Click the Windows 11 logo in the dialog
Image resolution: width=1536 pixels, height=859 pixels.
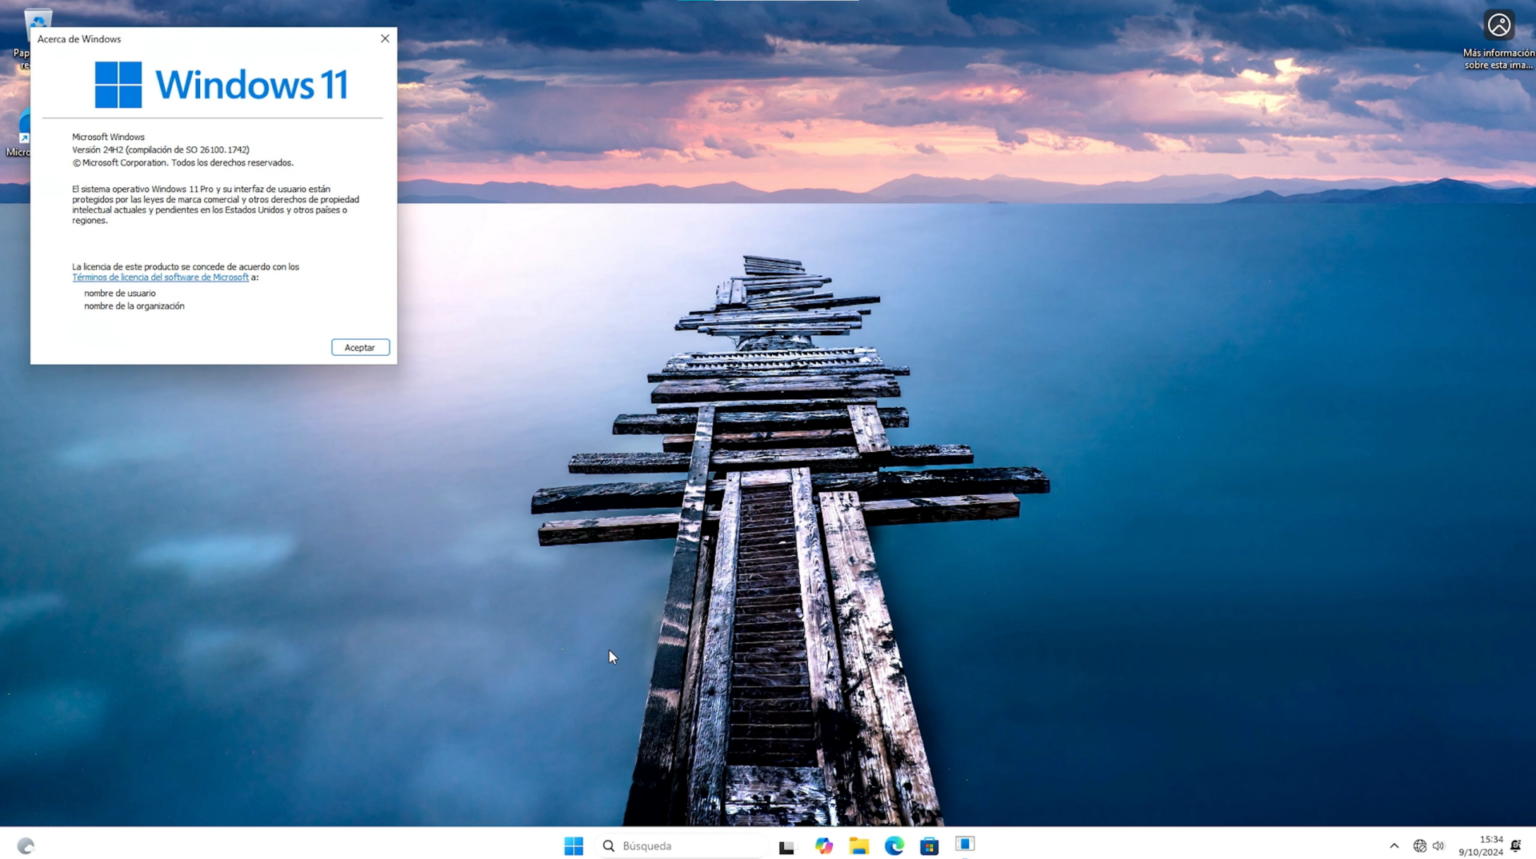(118, 84)
